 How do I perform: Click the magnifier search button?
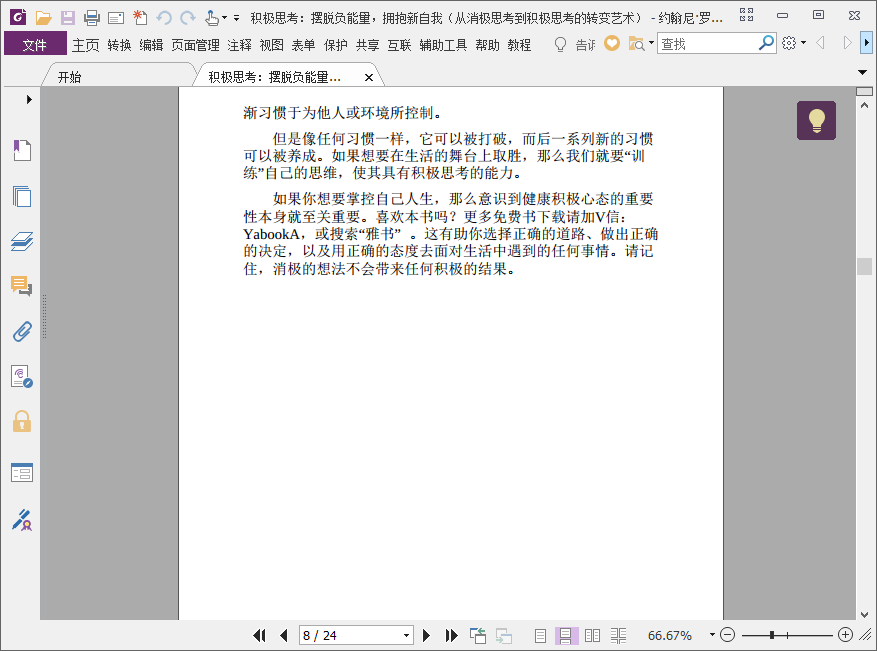[766, 43]
